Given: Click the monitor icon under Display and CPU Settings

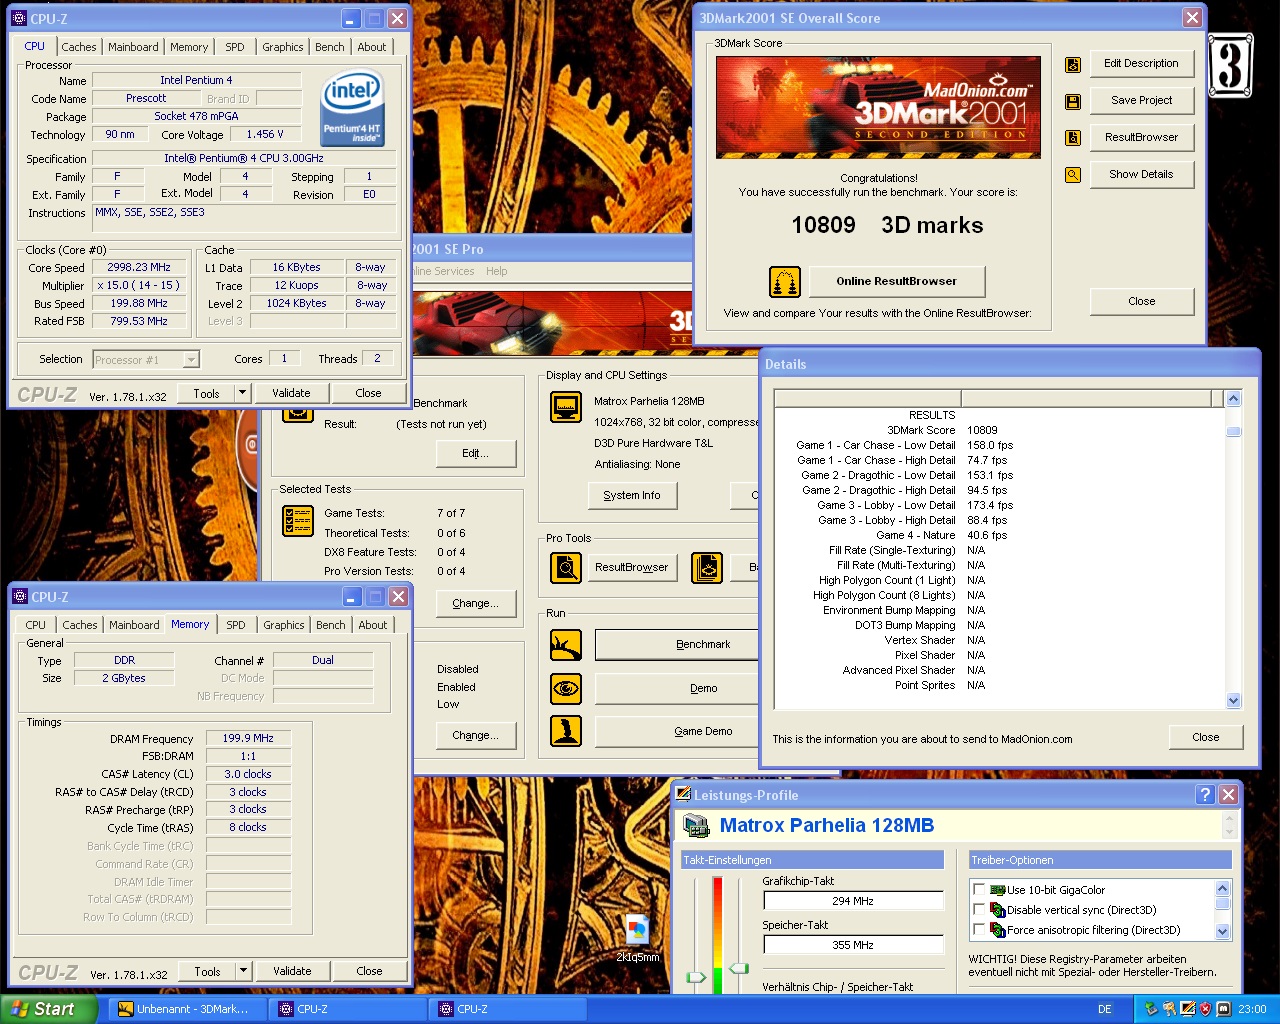Looking at the screenshot, I should (566, 407).
